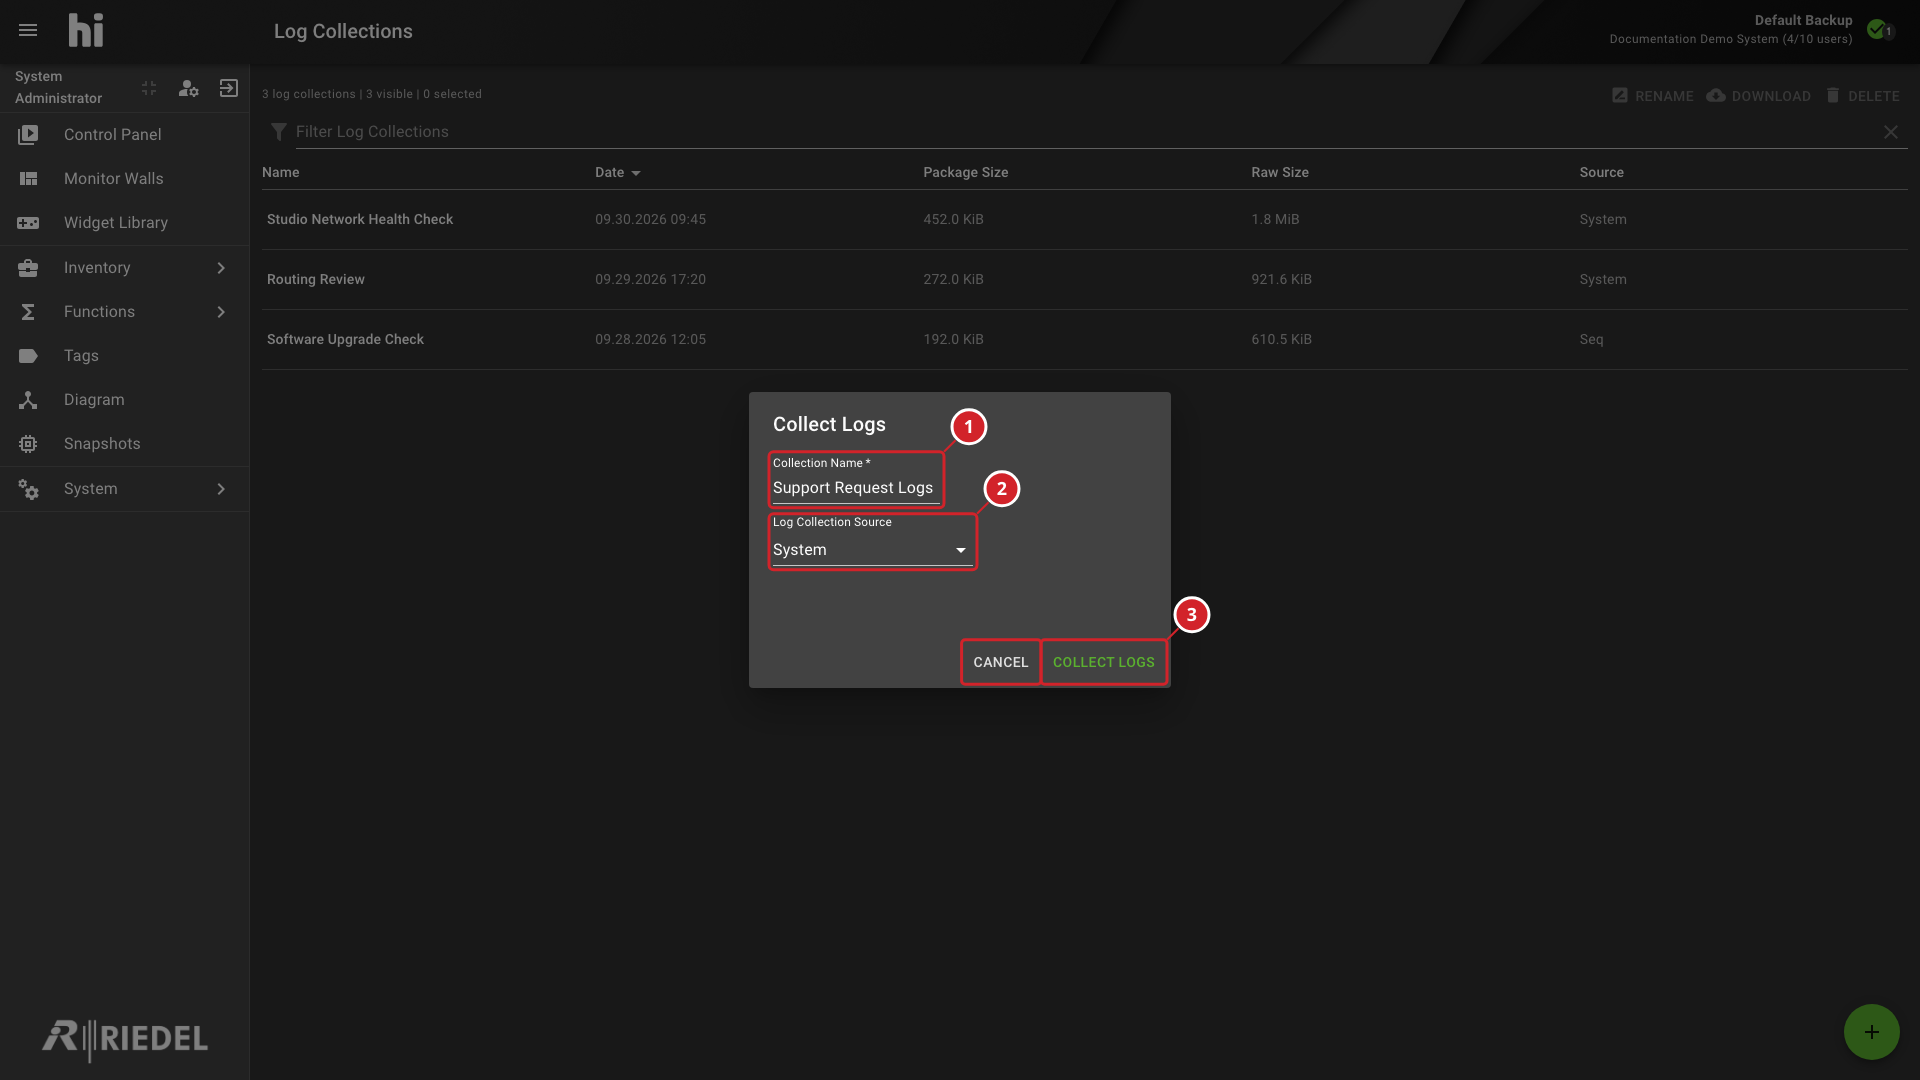Go to Monitor Walls
The height and width of the screenshot is (1080, 1920).
tap(125, 179)
